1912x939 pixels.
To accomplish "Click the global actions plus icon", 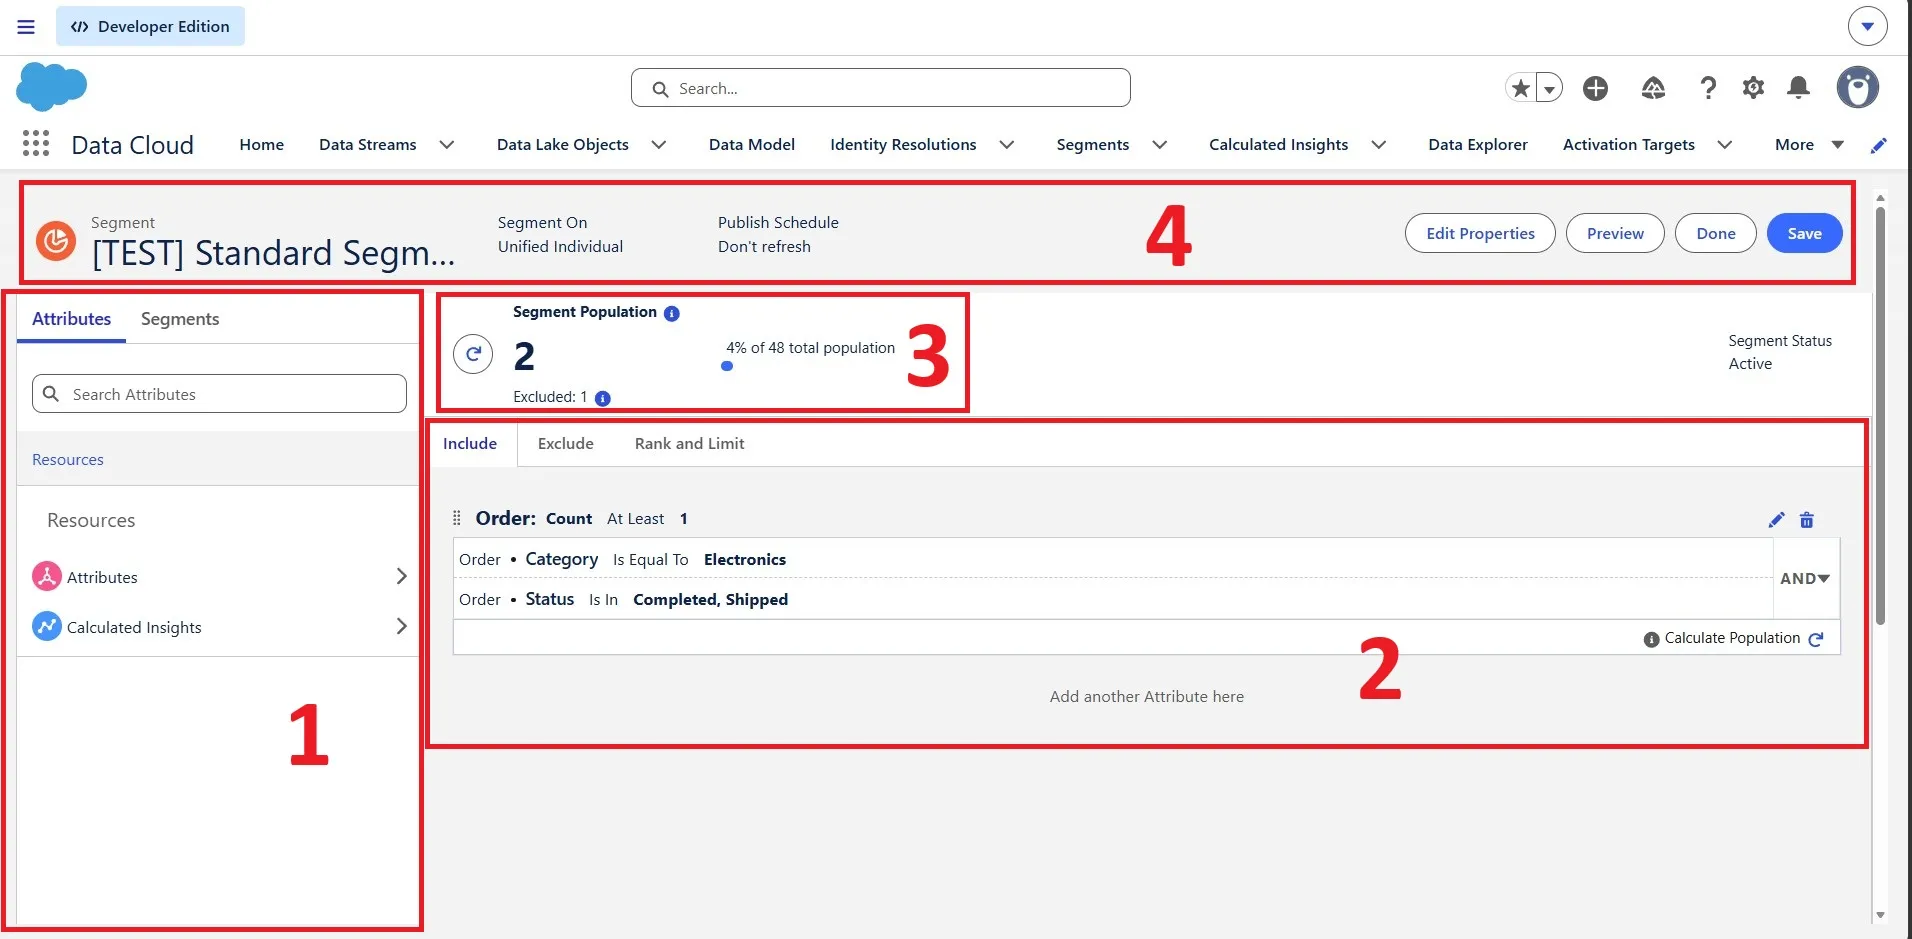I will pos(1595,88).
